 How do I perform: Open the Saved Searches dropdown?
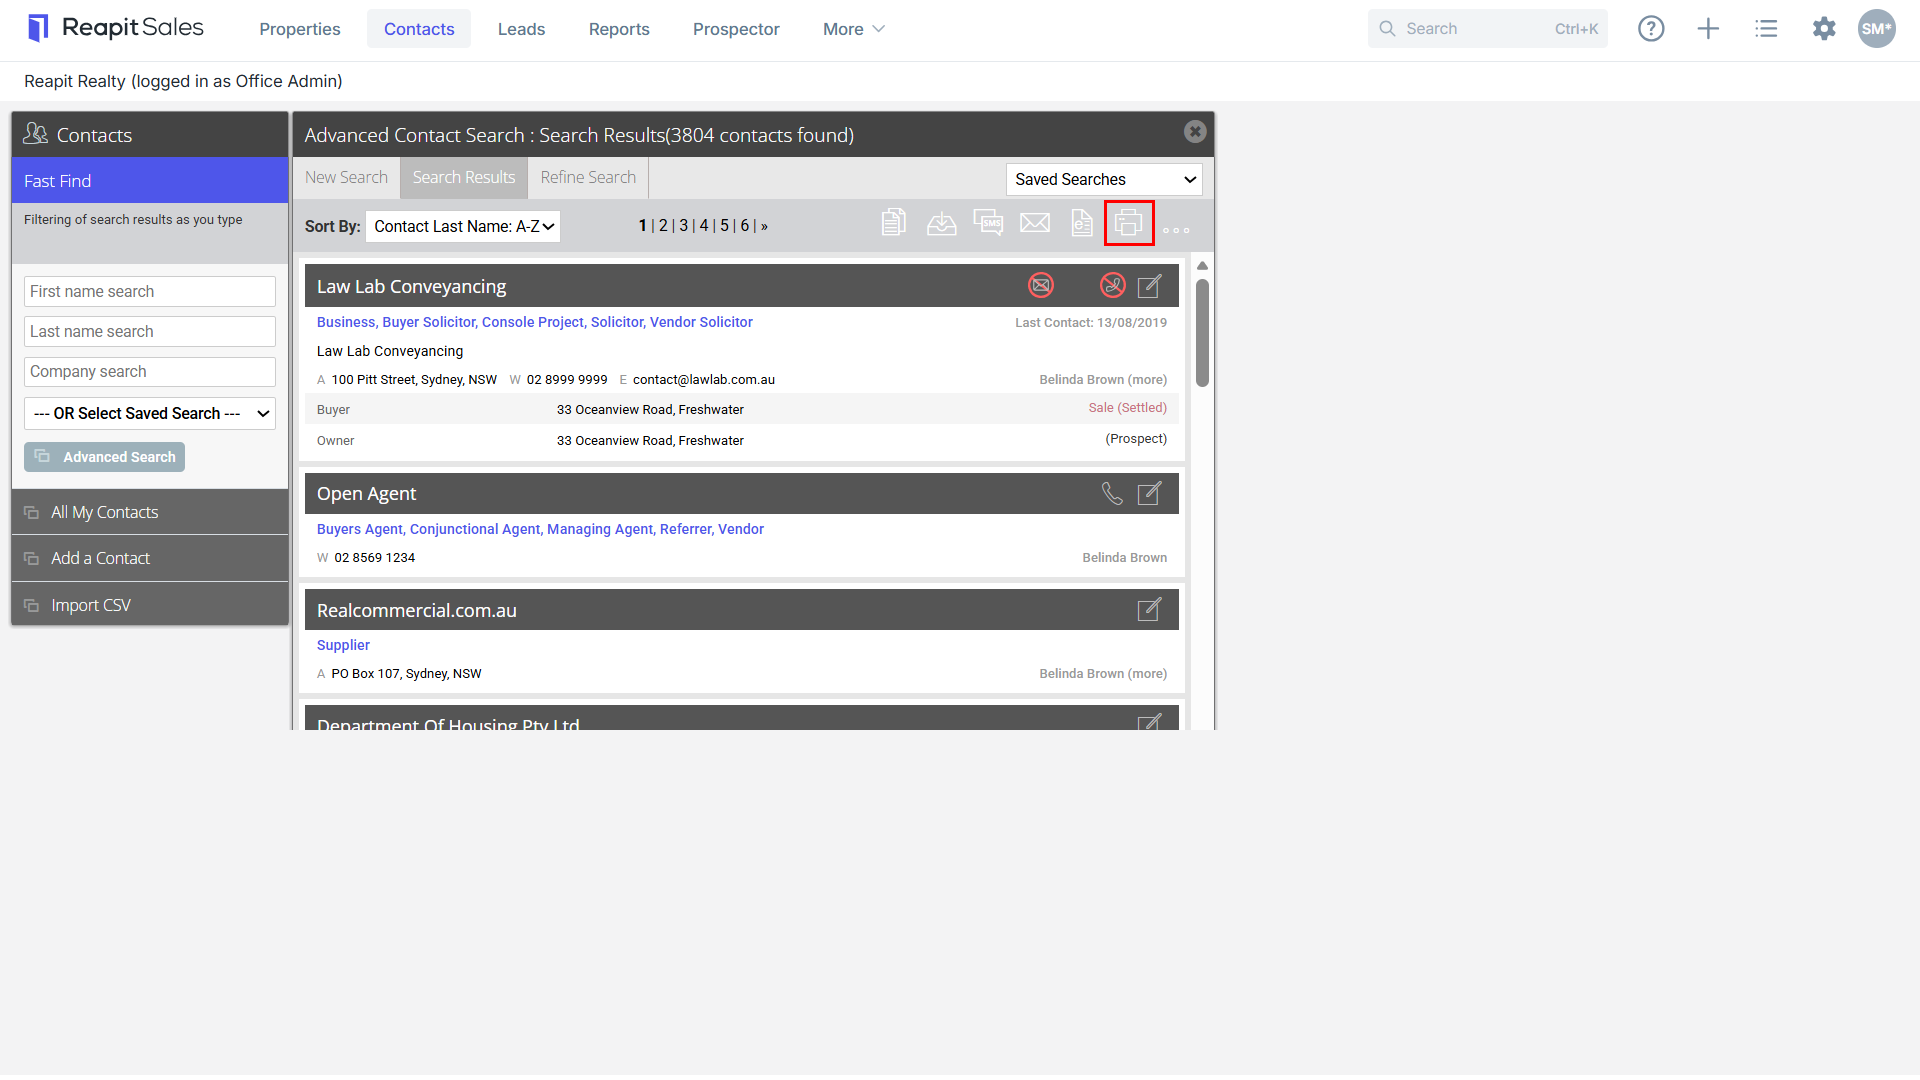[x=1104, y=180]
